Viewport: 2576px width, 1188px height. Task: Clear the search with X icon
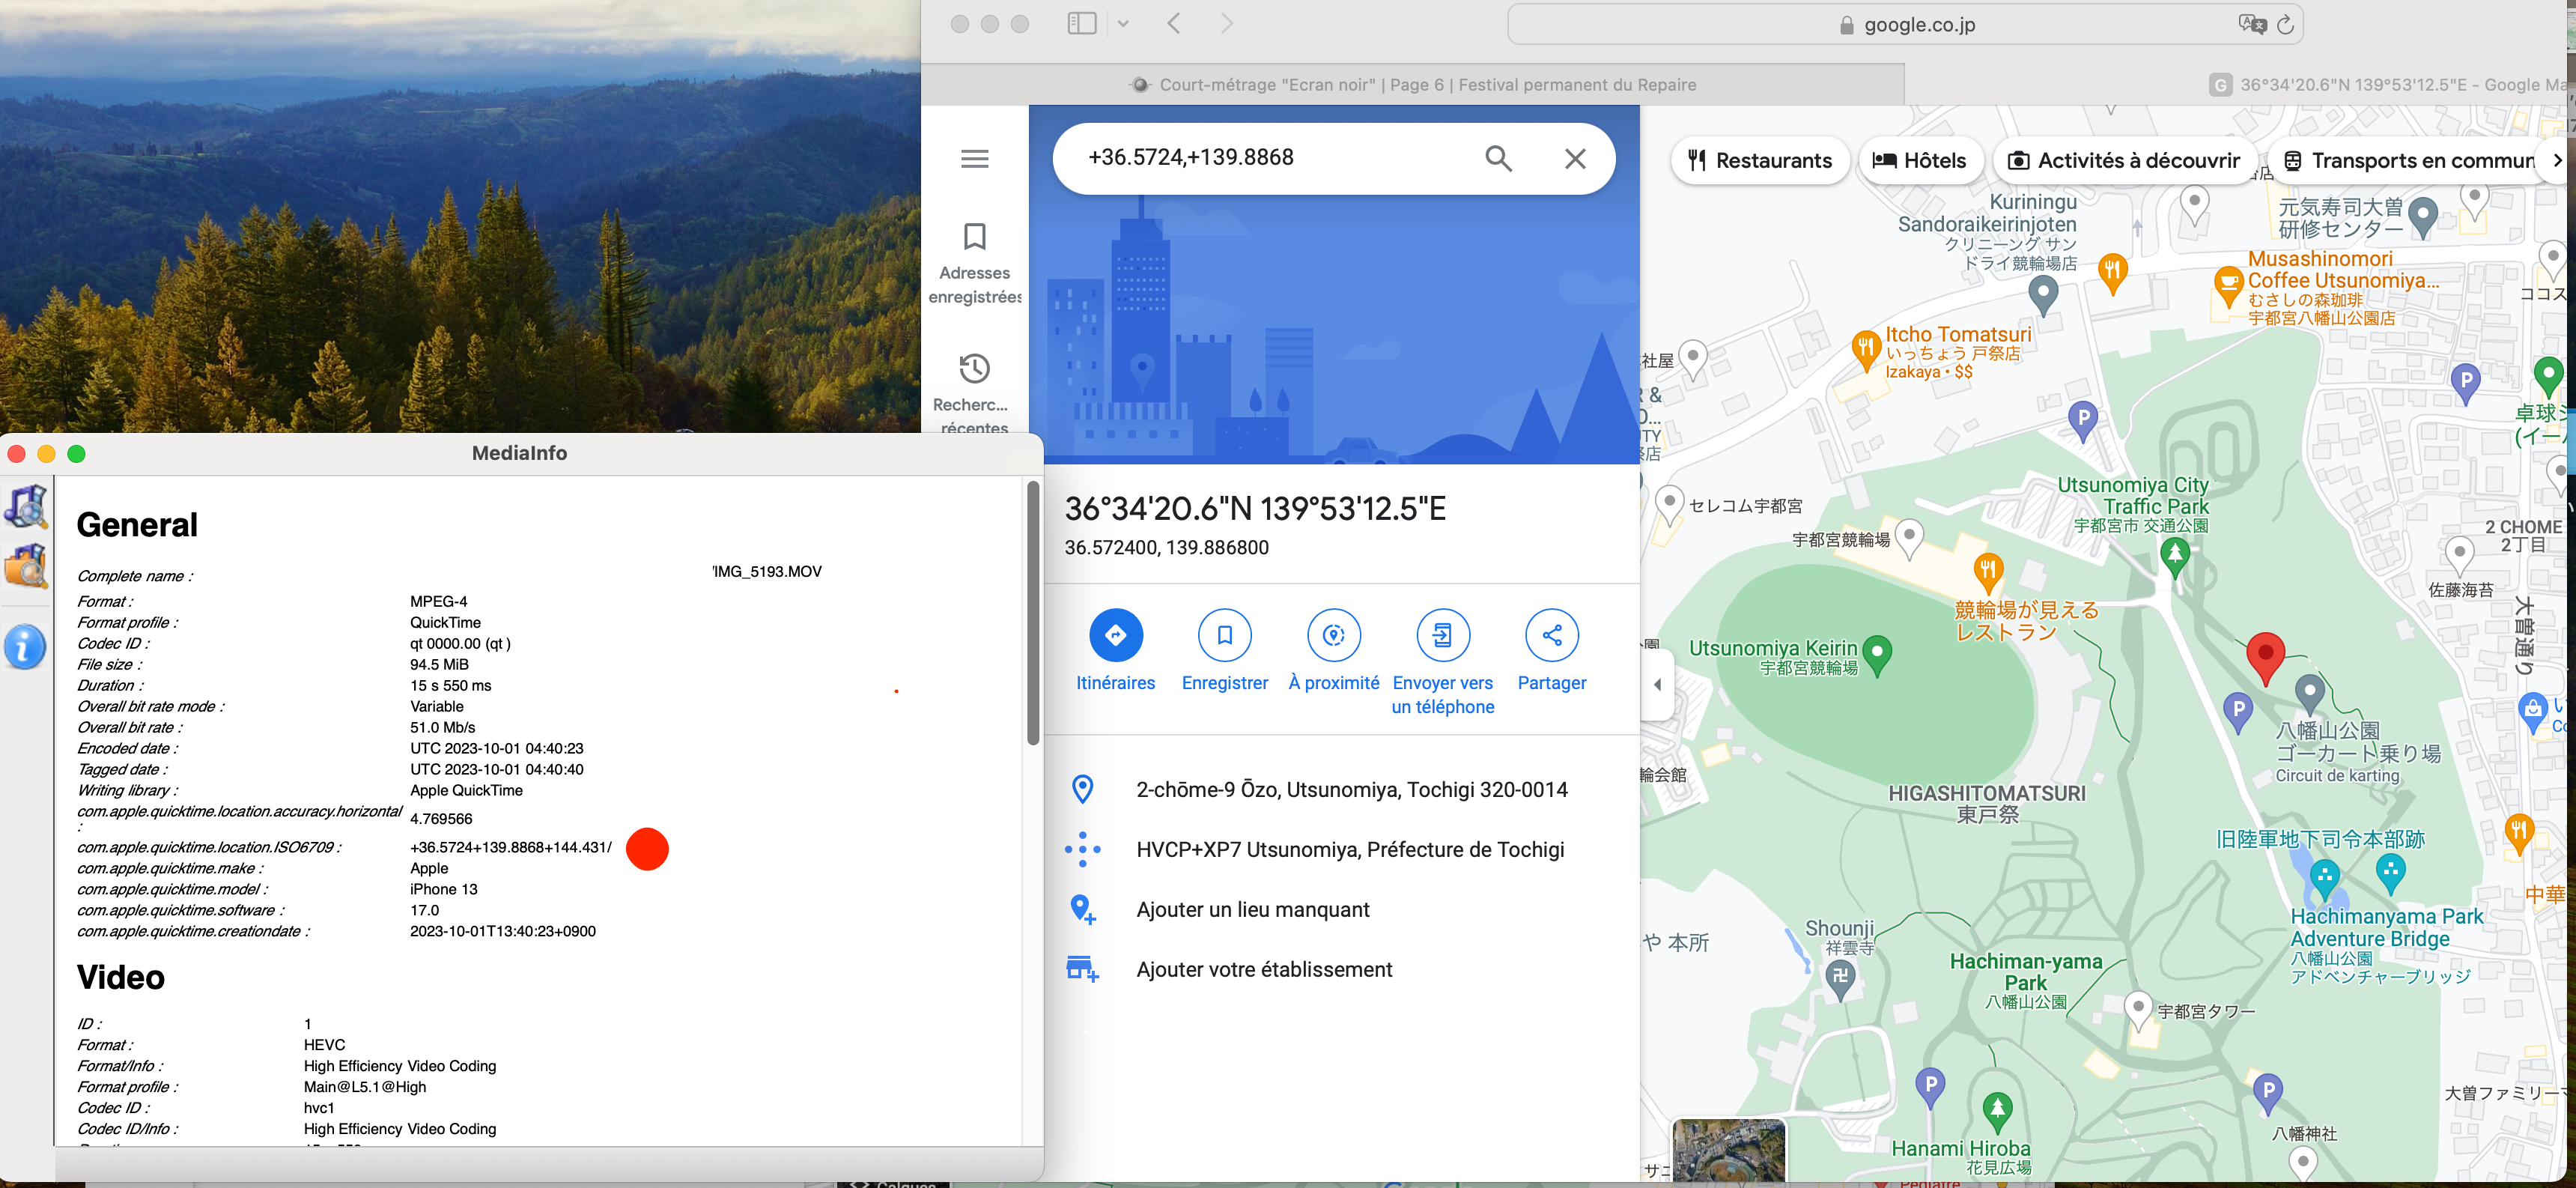(1574, 158)
